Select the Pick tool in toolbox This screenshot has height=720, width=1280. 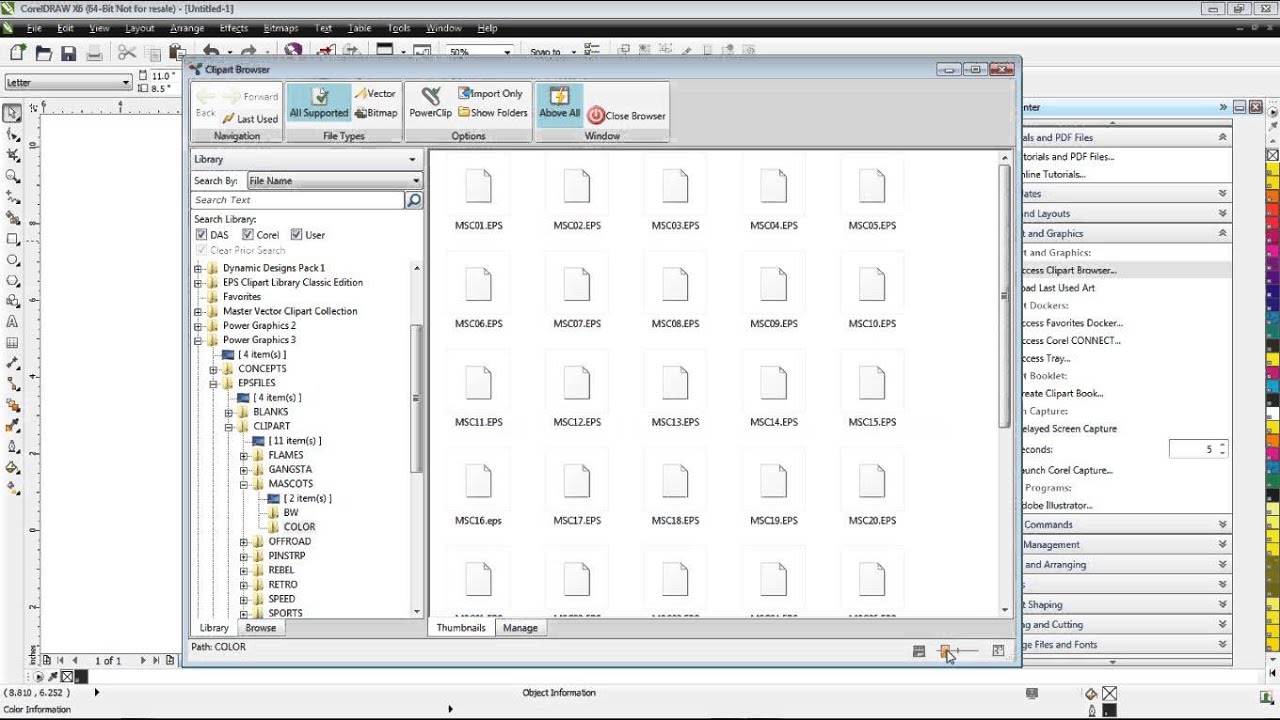click(13, 113)
